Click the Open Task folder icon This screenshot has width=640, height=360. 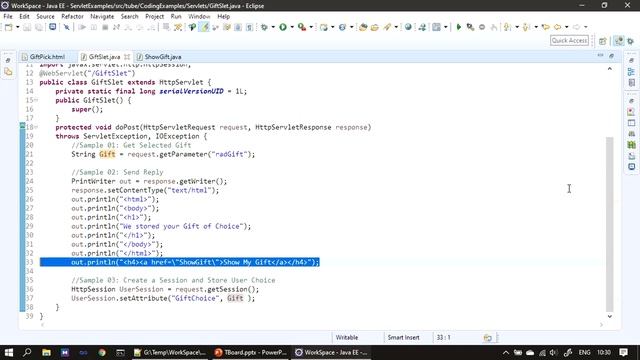375,27
